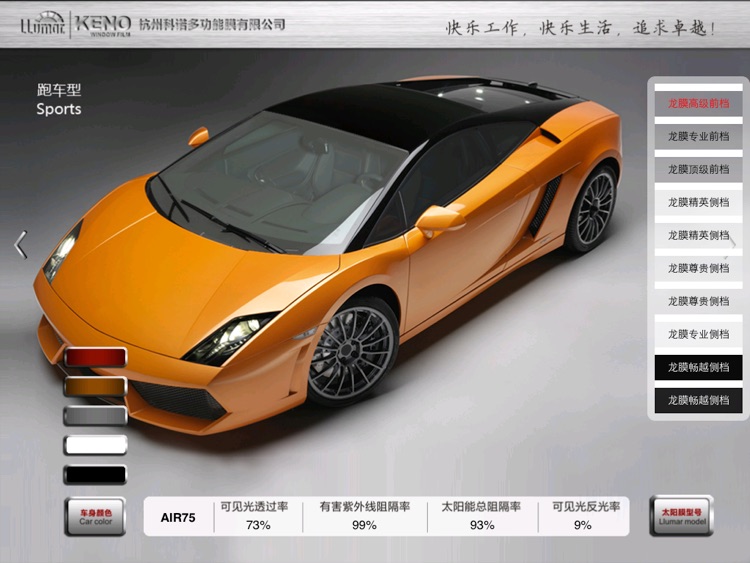
Task: Select 龙膜顶级前档 film option
Action: tap(698, 169)
